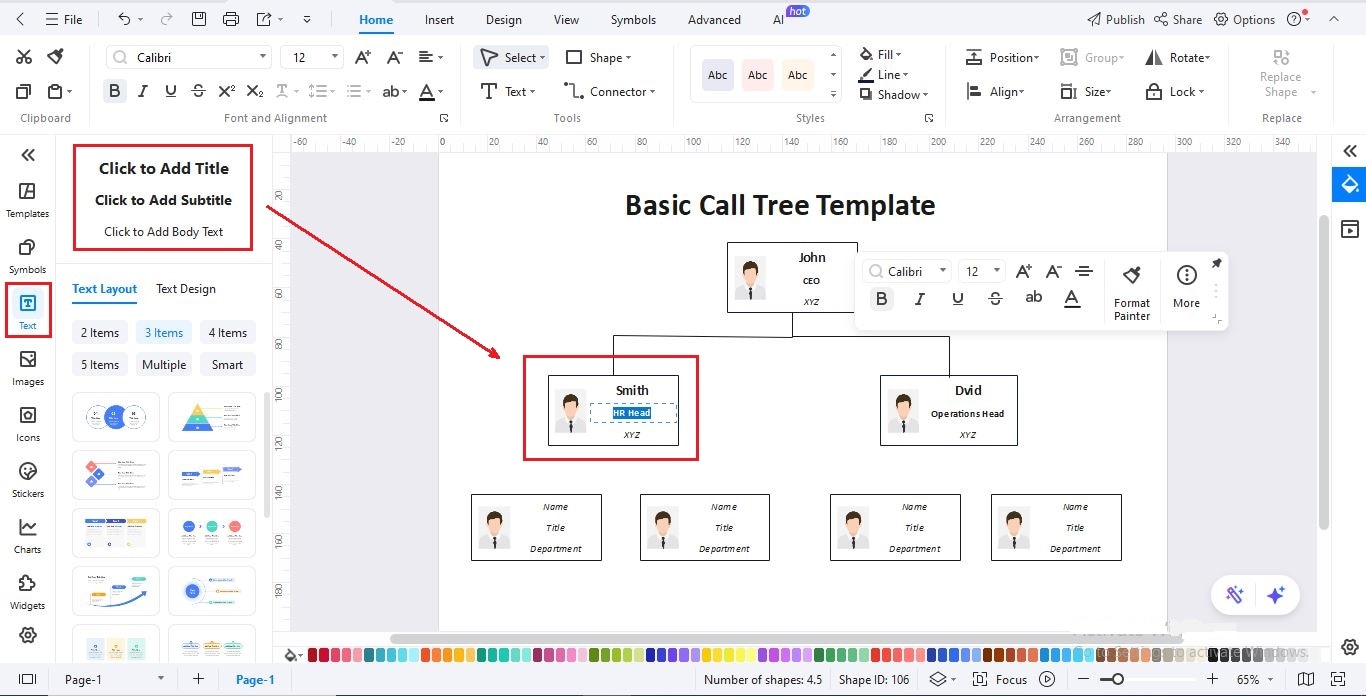
Task: Select the pyramid diagram thumbnail in the Text panel
Action: pos(211,417)
